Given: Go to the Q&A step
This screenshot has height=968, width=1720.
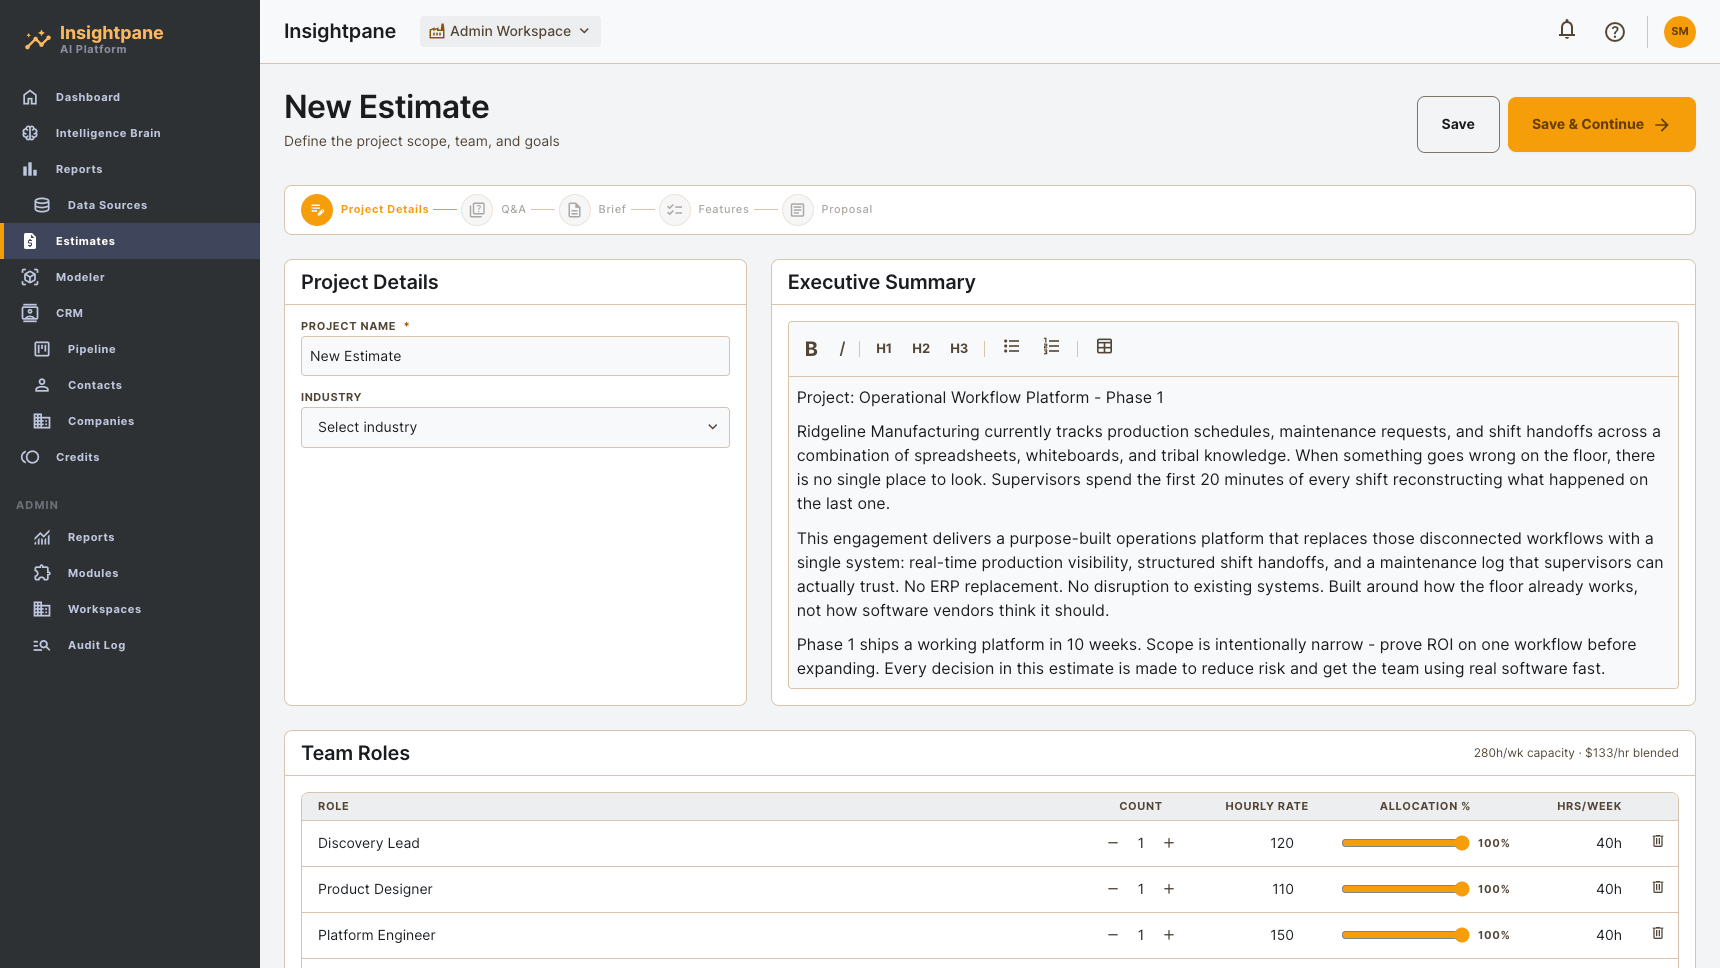Looking at the screenshot, I should pos(494,210).
